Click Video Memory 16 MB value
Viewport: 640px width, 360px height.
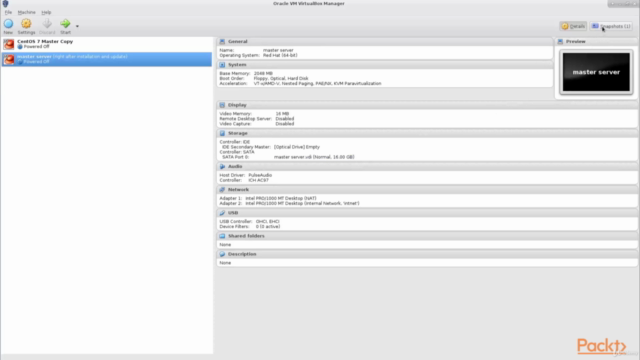tap(282, 114)
